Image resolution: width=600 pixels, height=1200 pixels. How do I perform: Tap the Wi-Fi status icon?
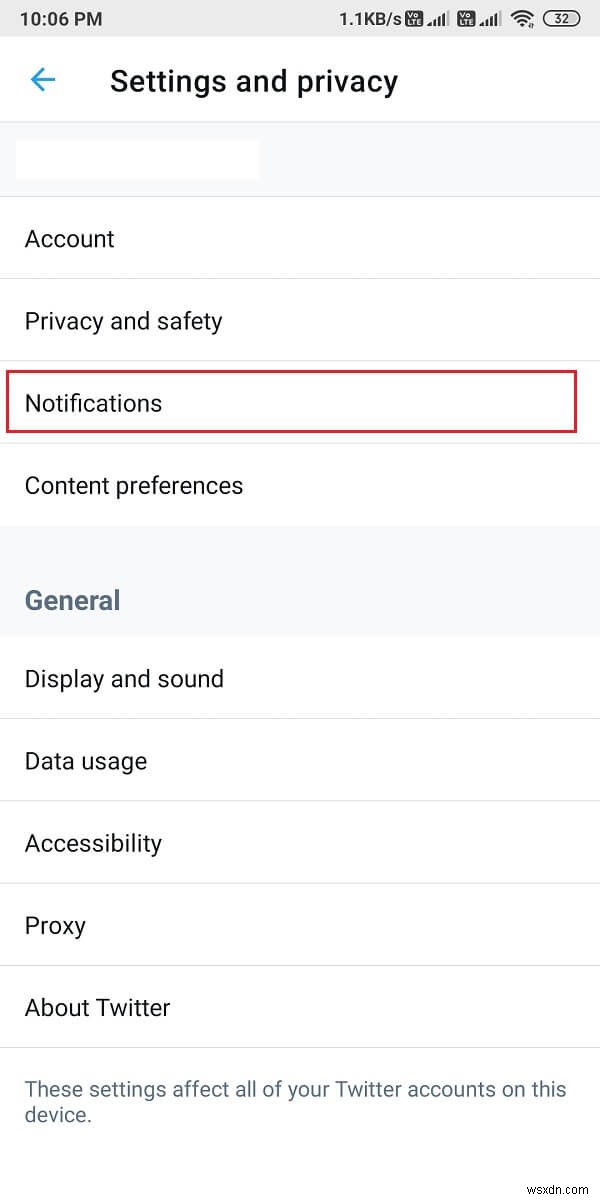coord(521,18)
